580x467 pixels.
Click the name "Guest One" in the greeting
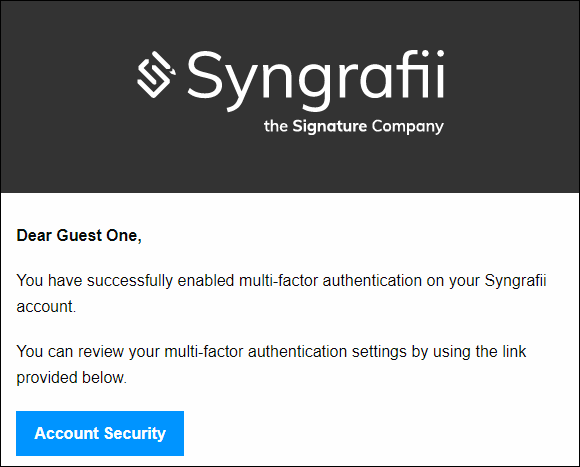[x=97, y=236]
